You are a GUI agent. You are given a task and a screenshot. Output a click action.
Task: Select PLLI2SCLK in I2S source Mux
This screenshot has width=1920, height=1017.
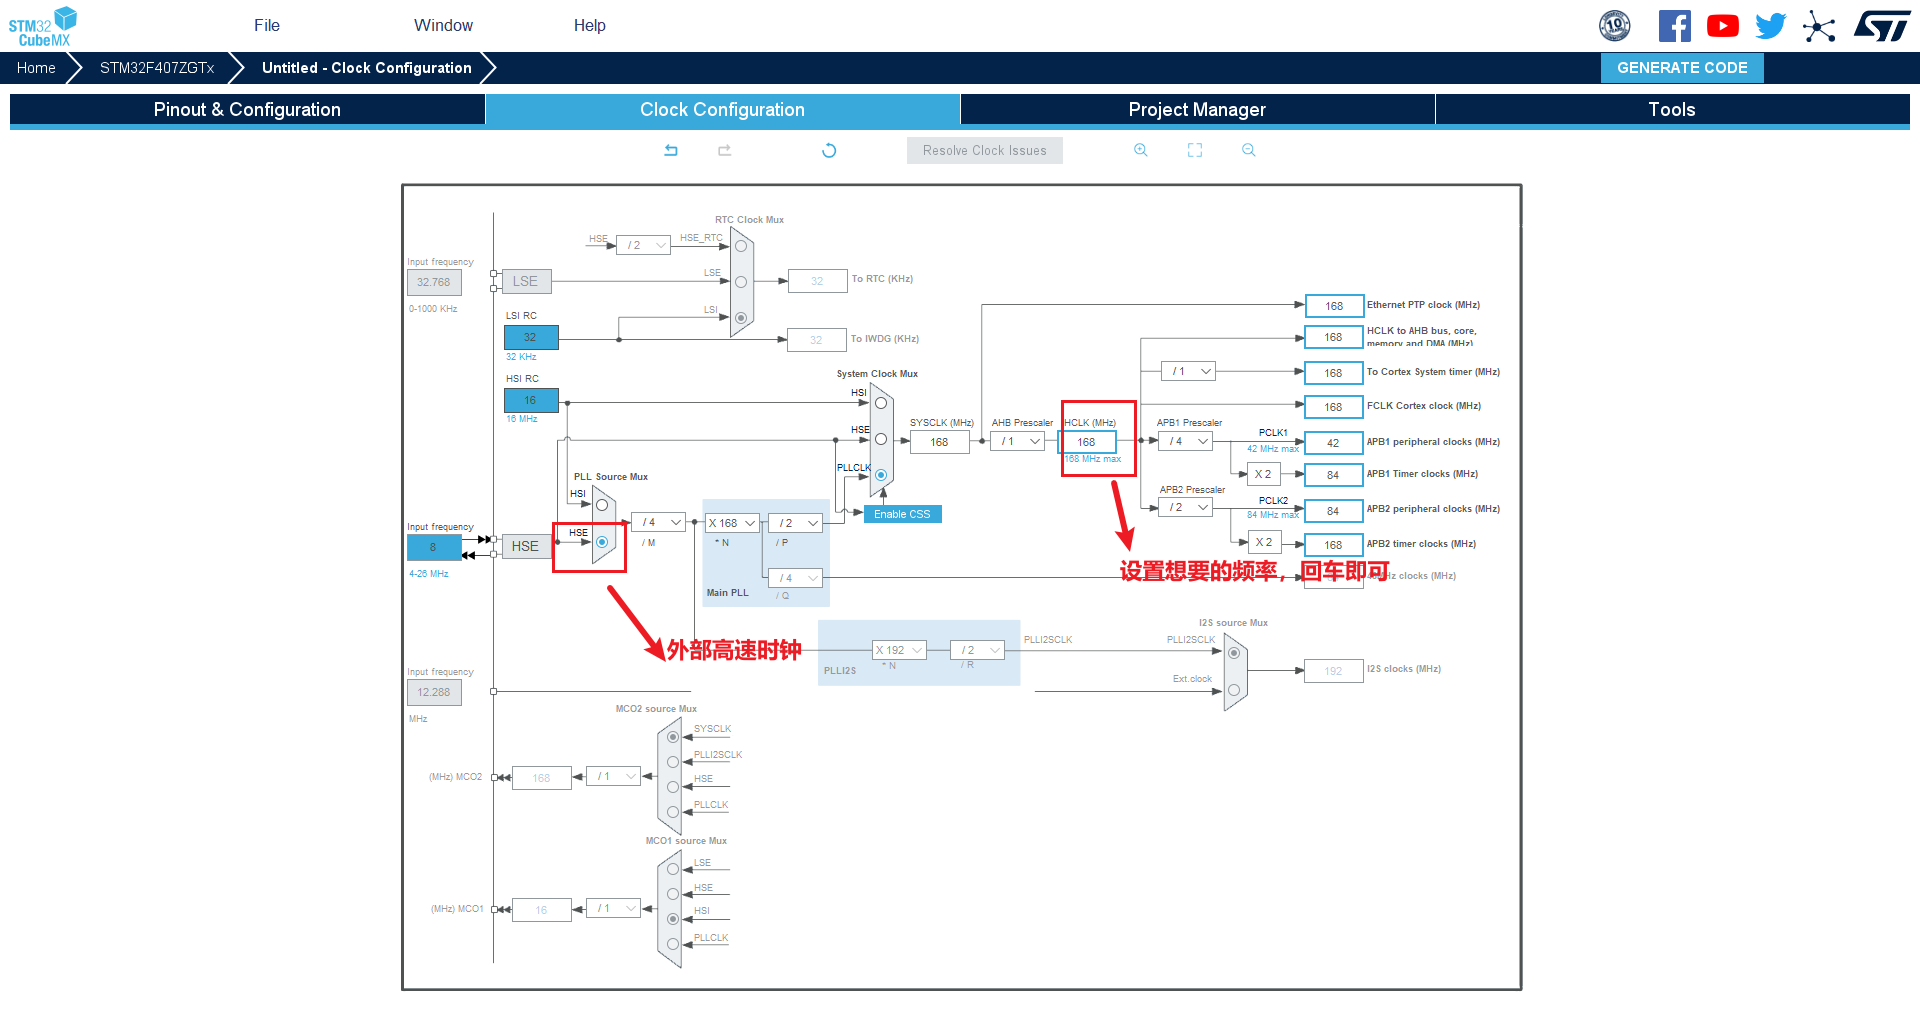click(1234, 653)
